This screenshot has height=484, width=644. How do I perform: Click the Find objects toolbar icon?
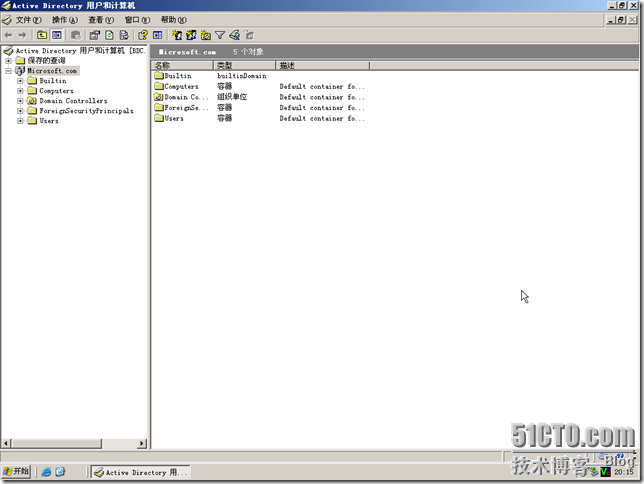point(235,35)
